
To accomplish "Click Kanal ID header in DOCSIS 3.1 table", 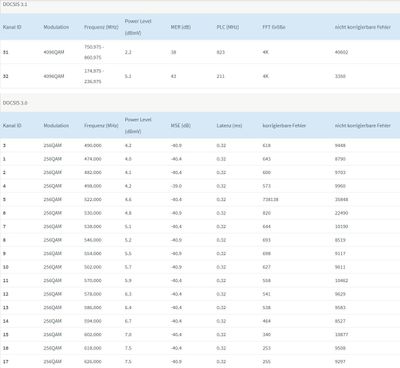I will [12, 27].
